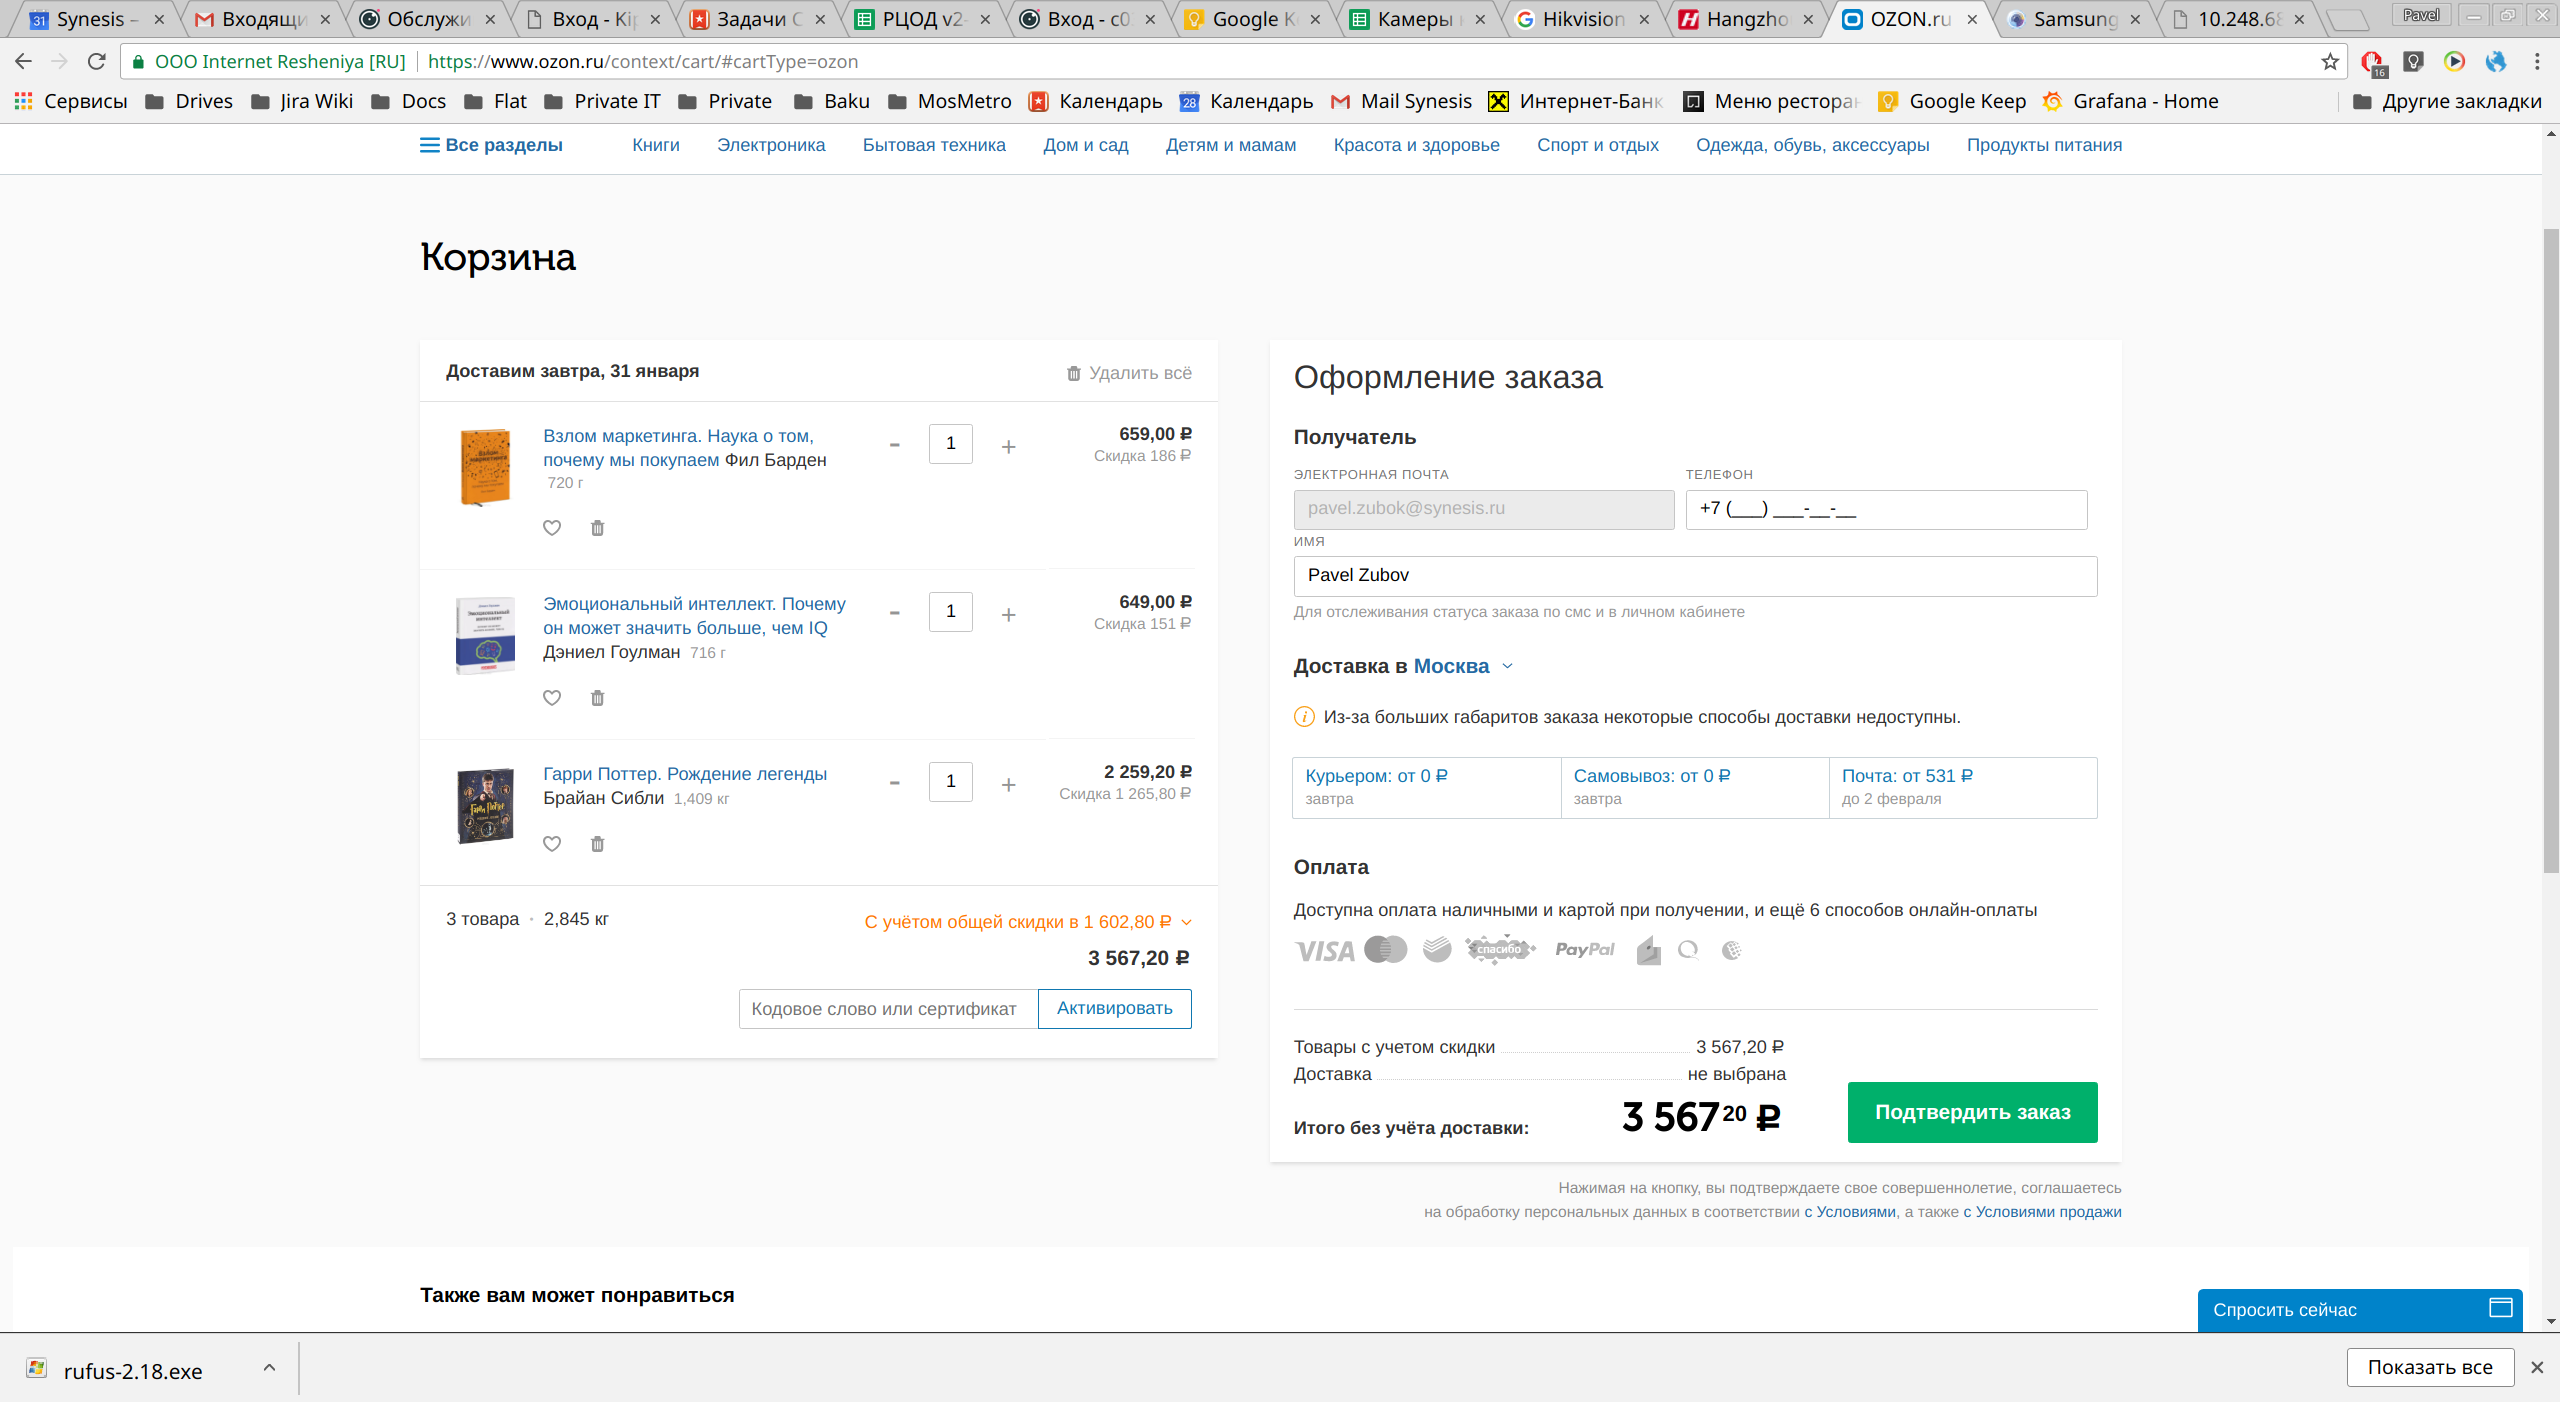The image size is (2560, 1402).
Task: Click Показать все downloads button
Action: click(2430, 1368)
